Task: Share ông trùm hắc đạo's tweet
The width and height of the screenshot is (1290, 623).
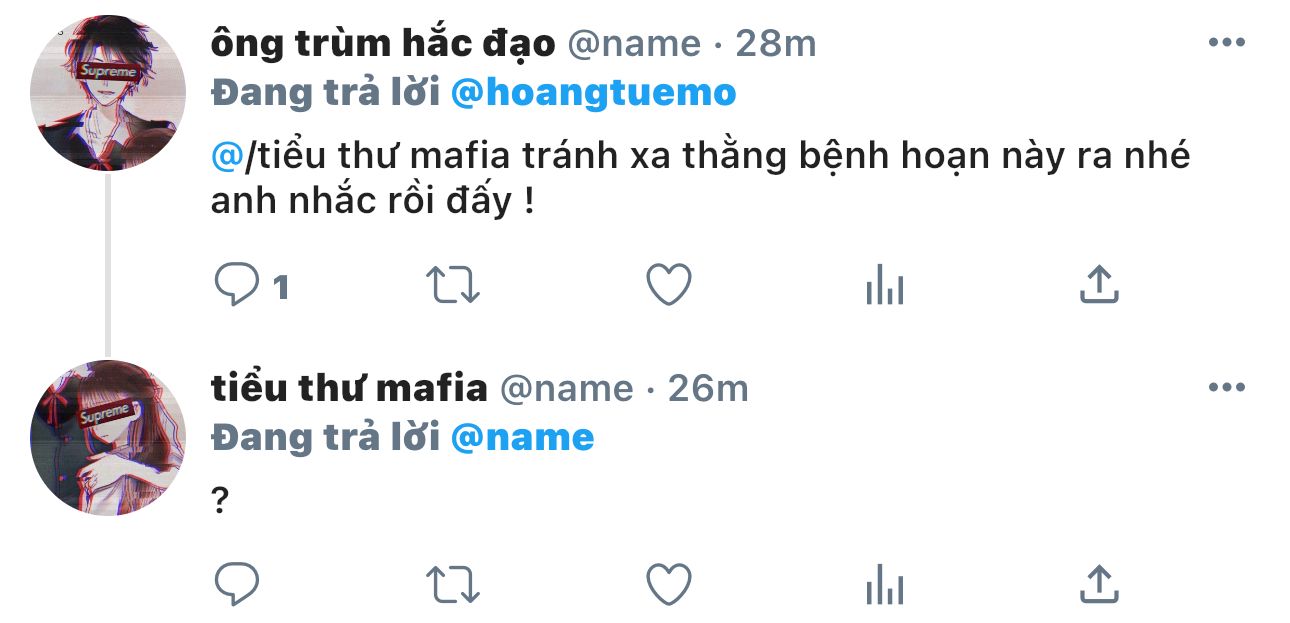Action: [x=1099, y=285]
